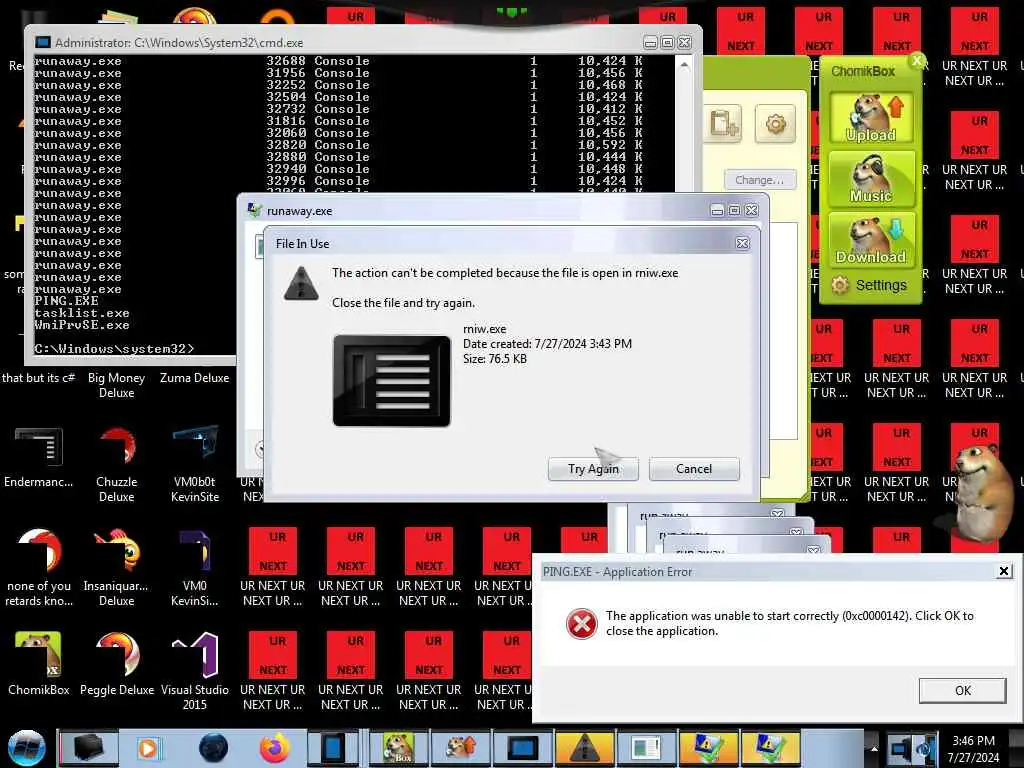Click Try Again in File In Use dialog
The height and width of the screenshot is (768, 1024).
593,469
